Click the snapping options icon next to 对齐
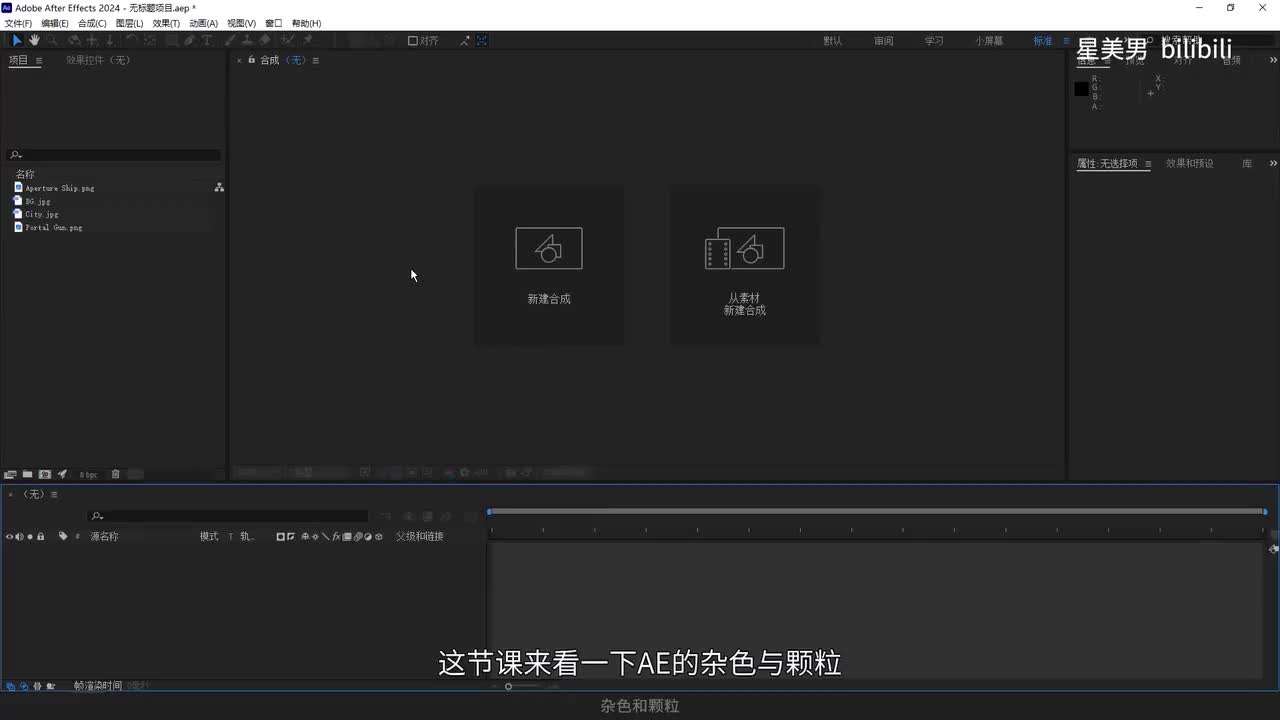The image size is (1280, 720). 464,41
